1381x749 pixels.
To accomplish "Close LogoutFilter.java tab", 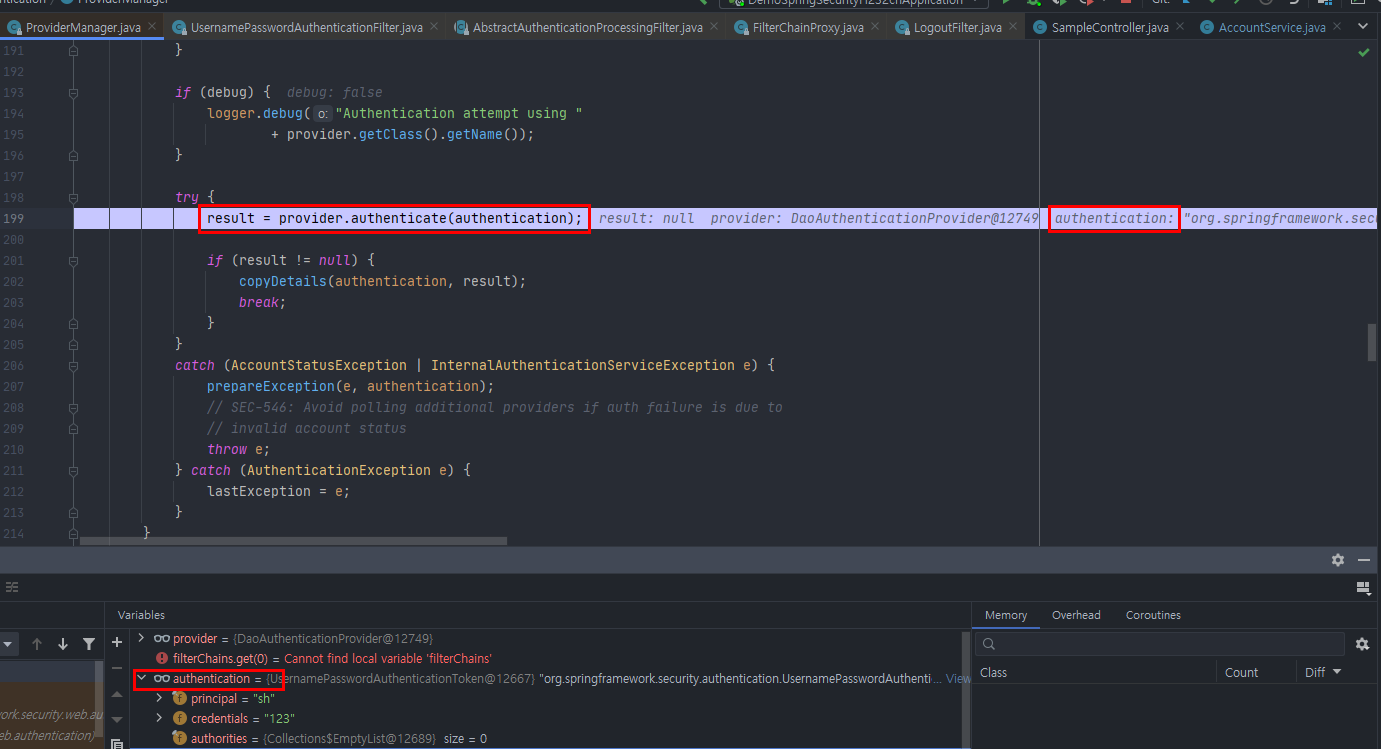I will tap(1013, 27).
